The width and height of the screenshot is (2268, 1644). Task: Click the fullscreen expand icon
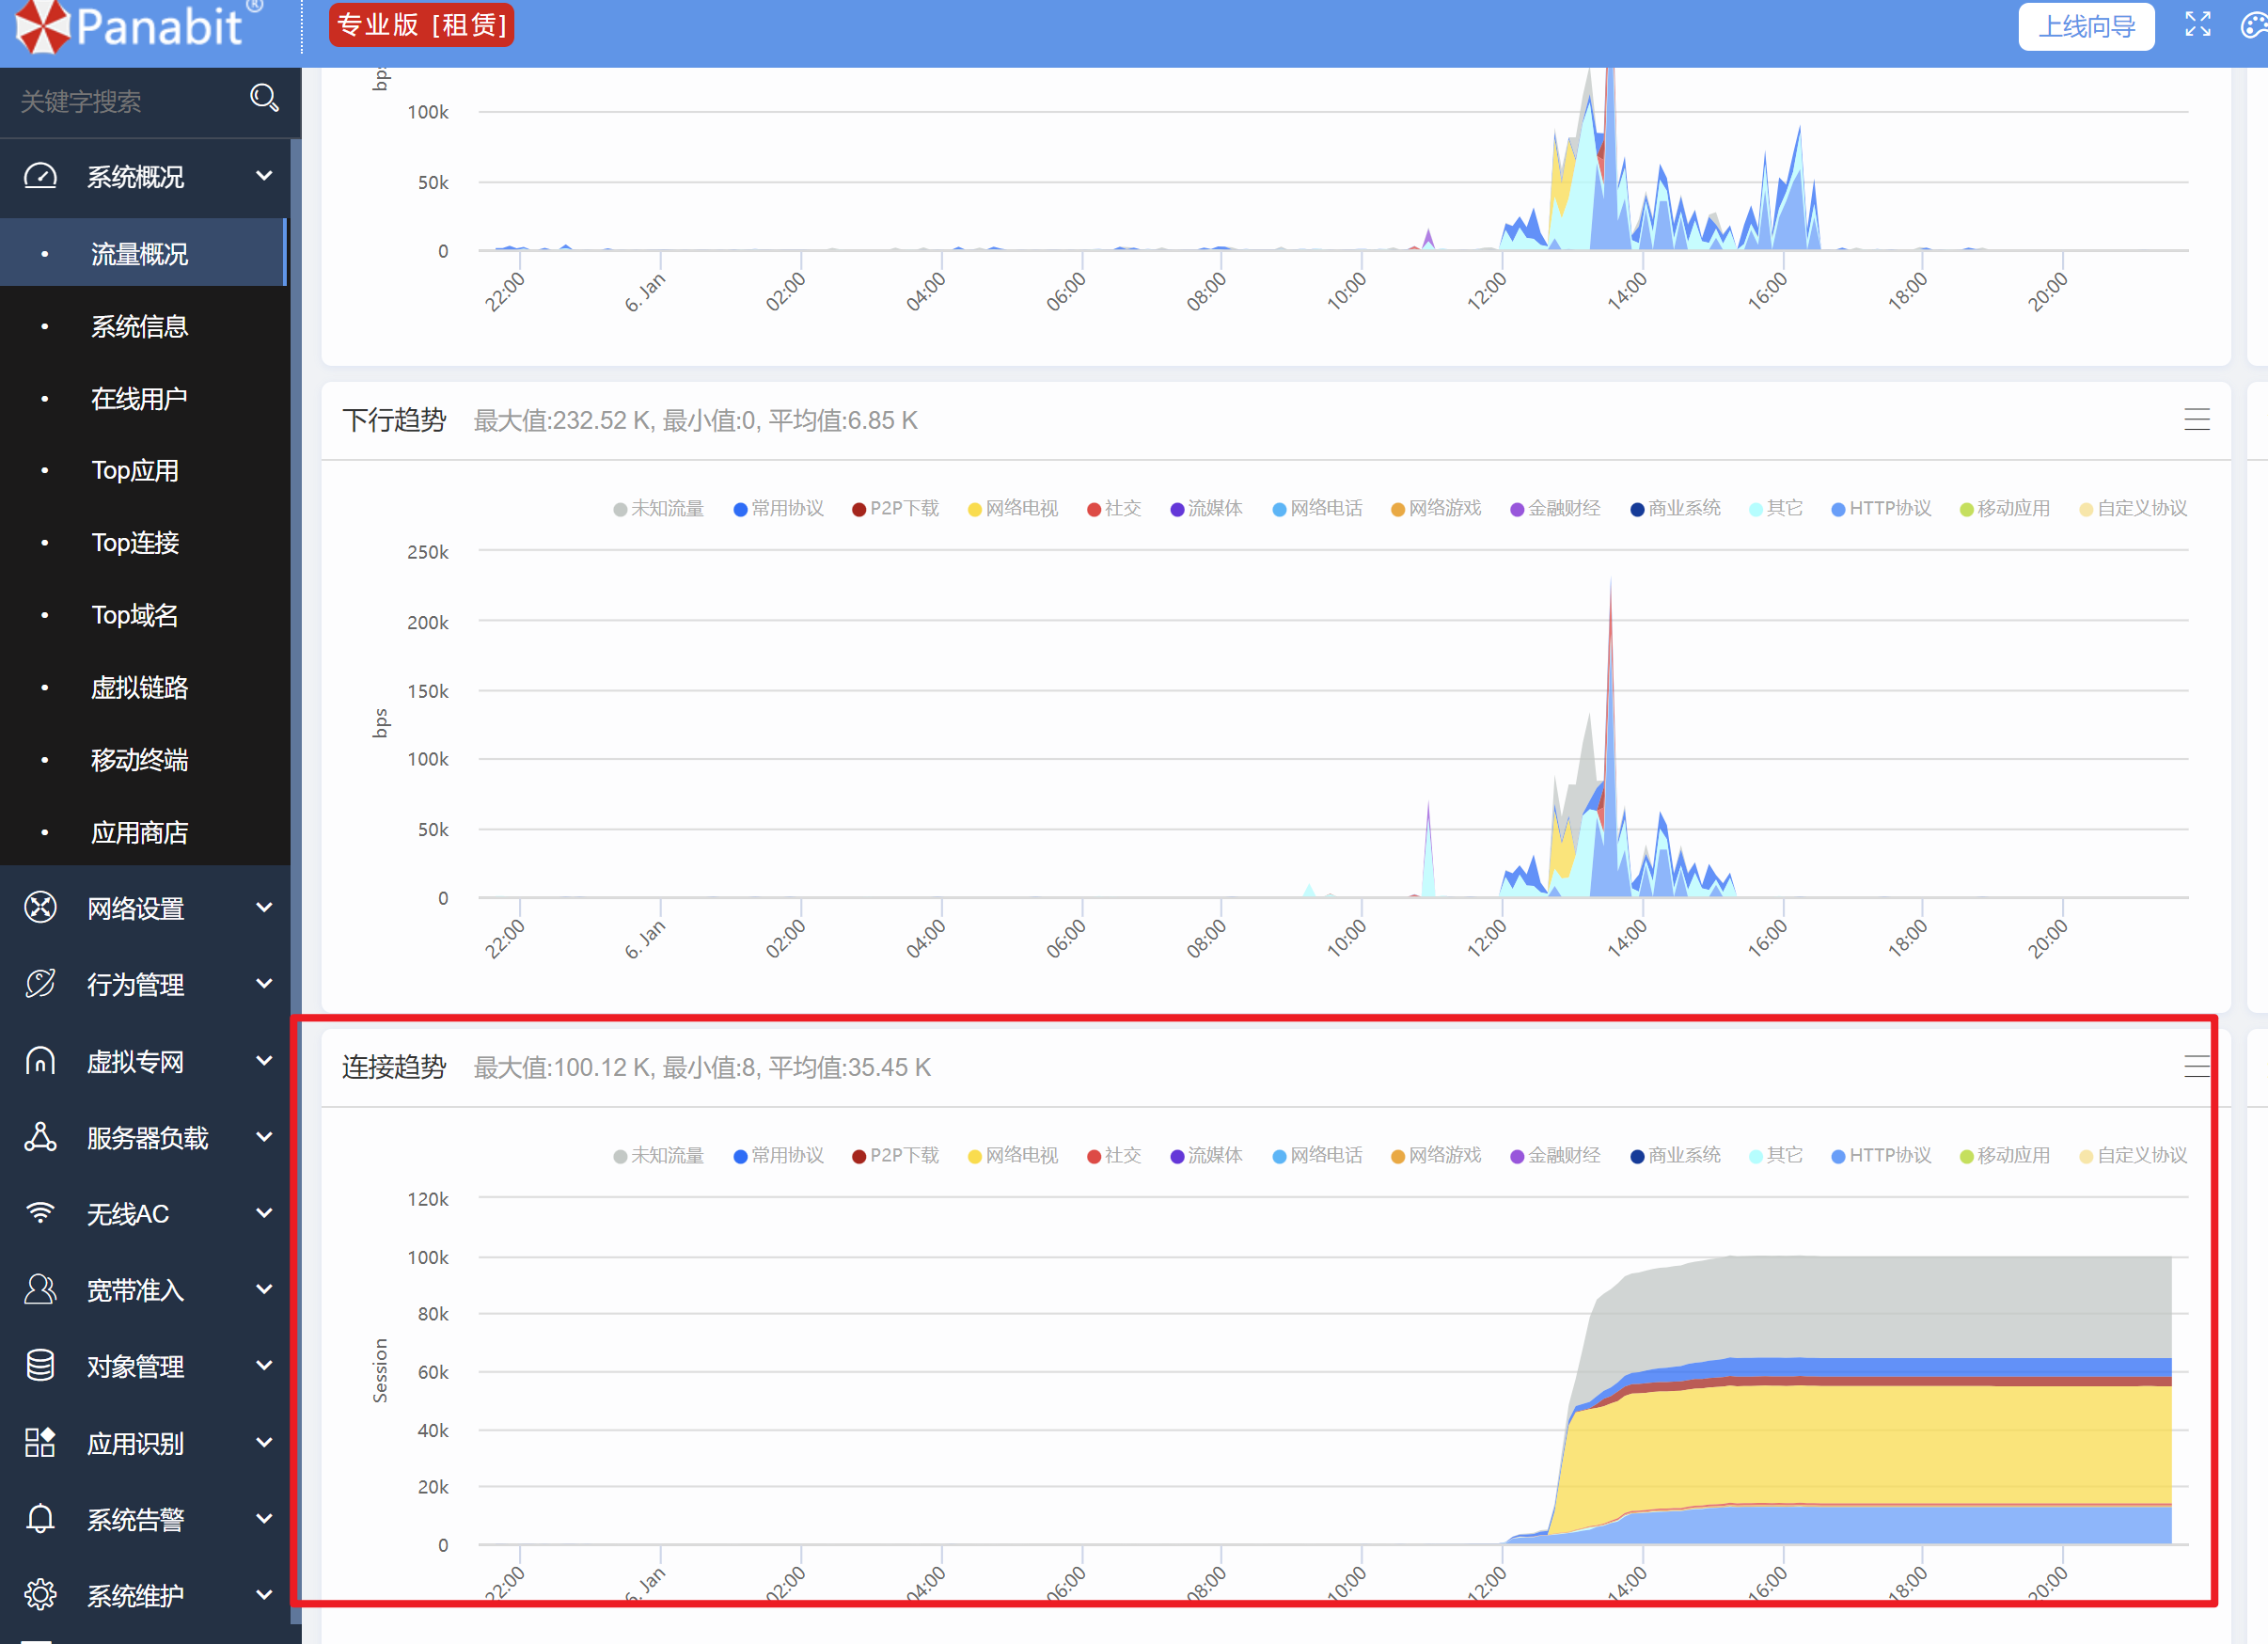tap(2197, 25)
